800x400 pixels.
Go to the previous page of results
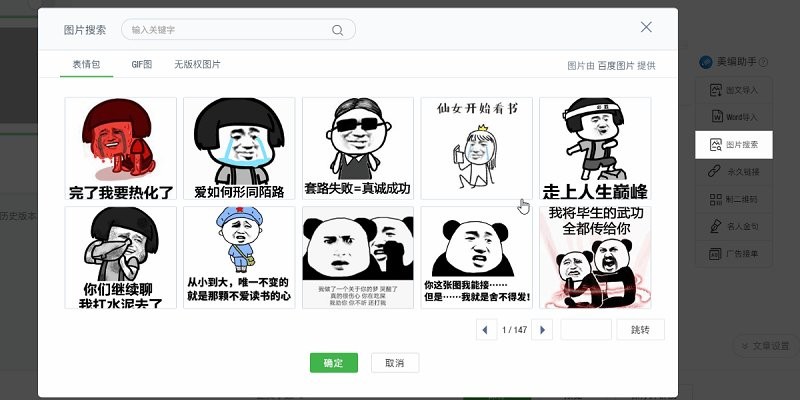(486, 330)
